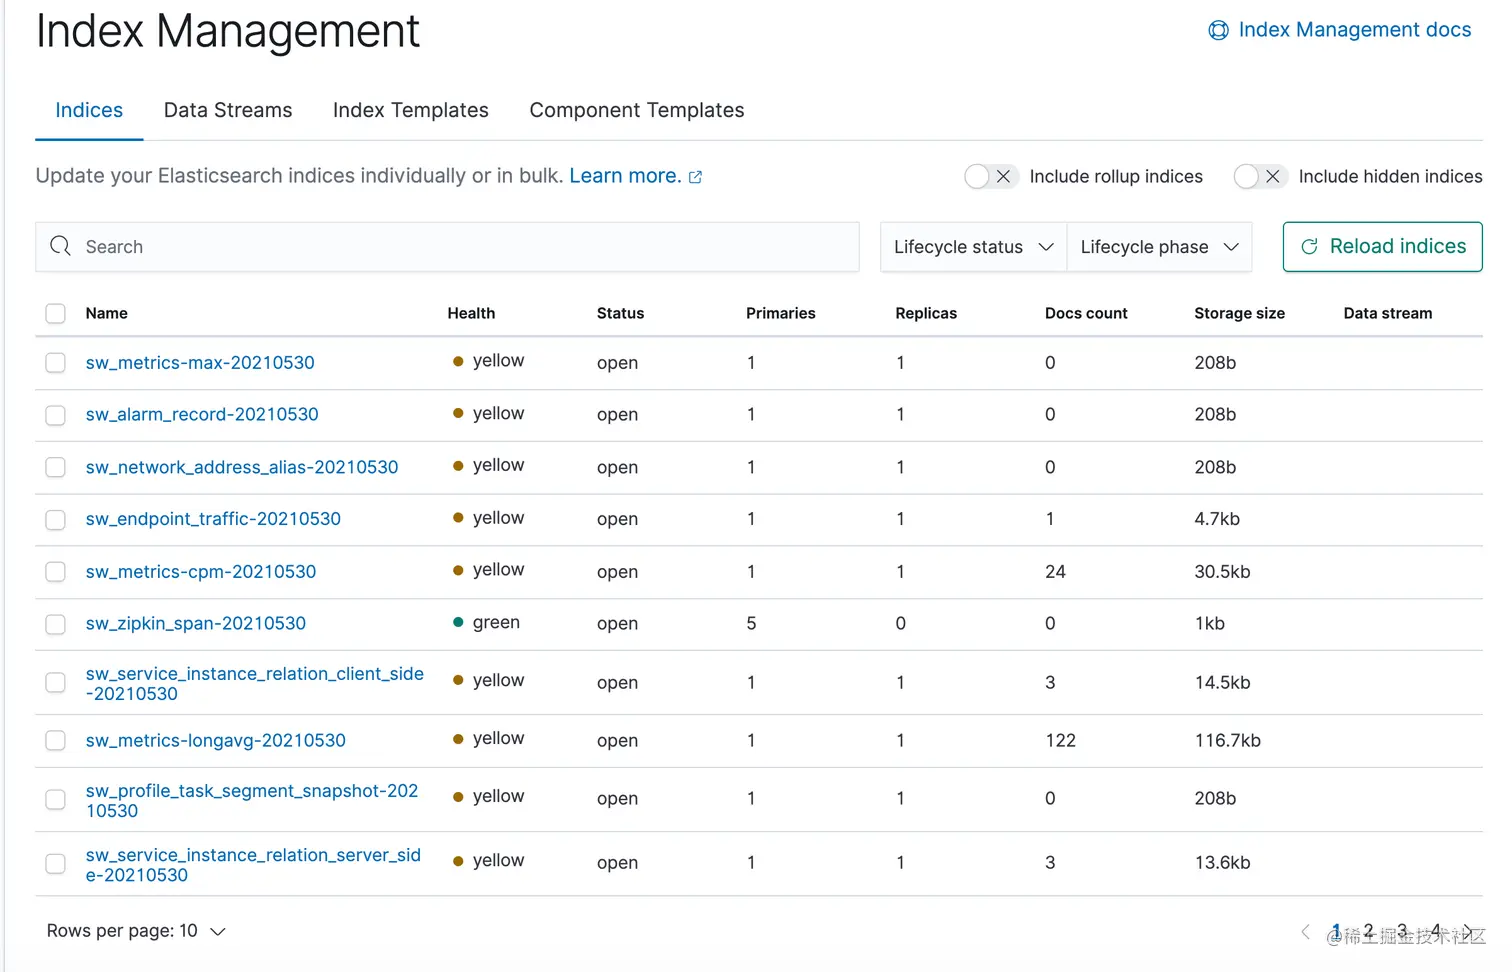This screenshot has height=972, width=1512.
Task: Expand the Lifecycle phase filter dropdown
Action: tap(1159, 247)
